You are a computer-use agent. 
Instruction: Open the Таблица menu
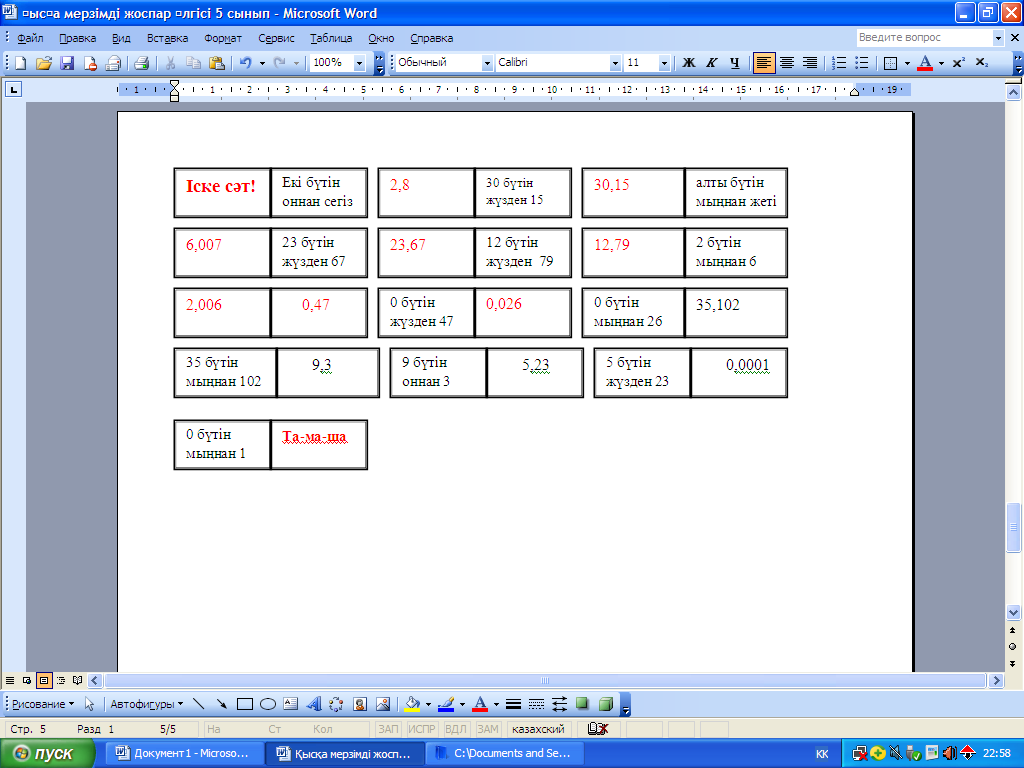coord(331,38)
